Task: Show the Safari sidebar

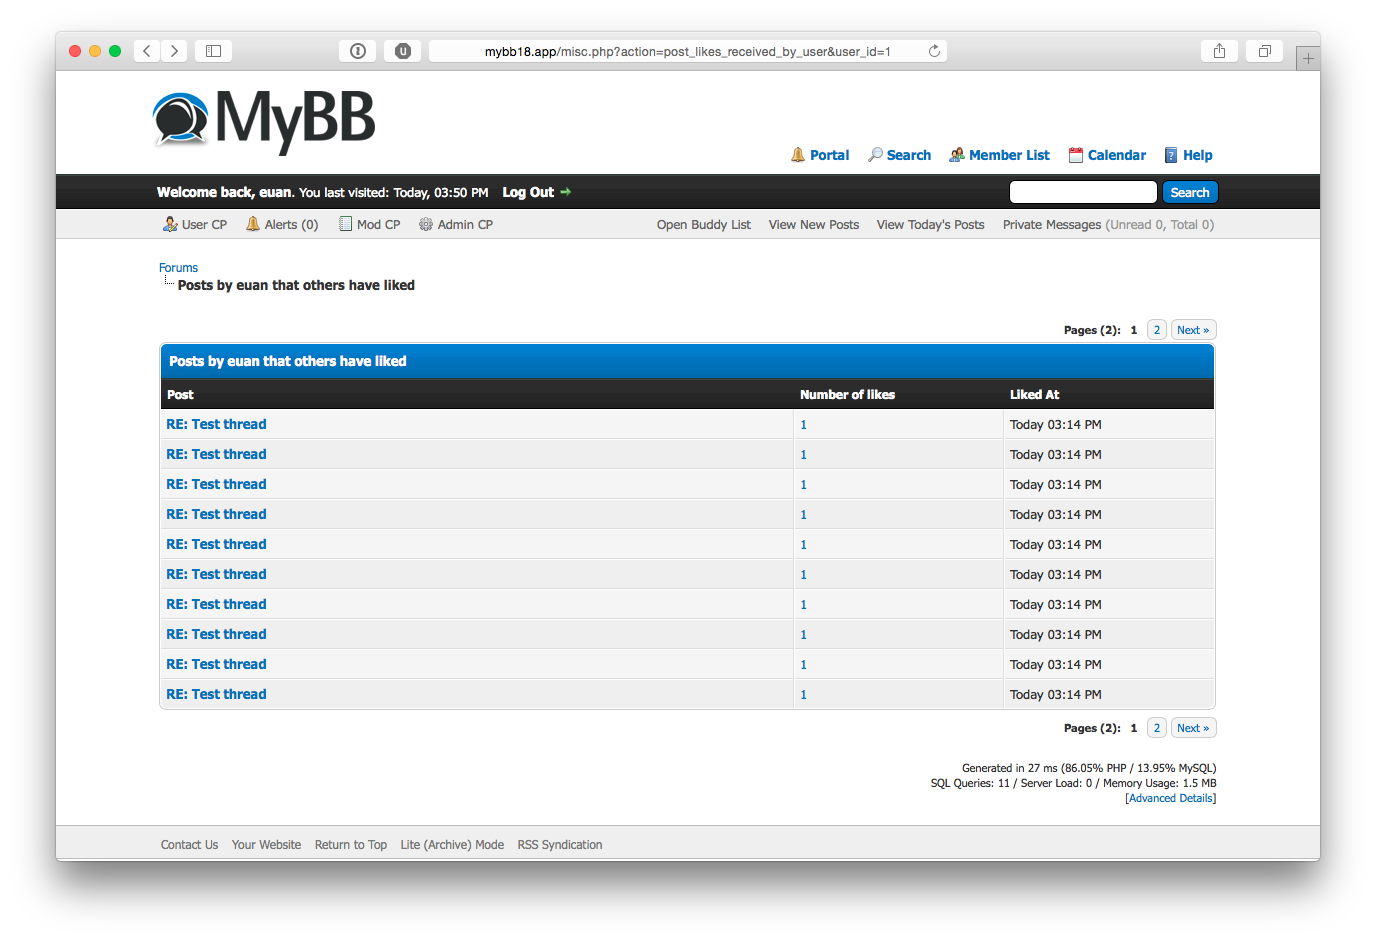Action: pyautogui.click(x=213, y=51)
